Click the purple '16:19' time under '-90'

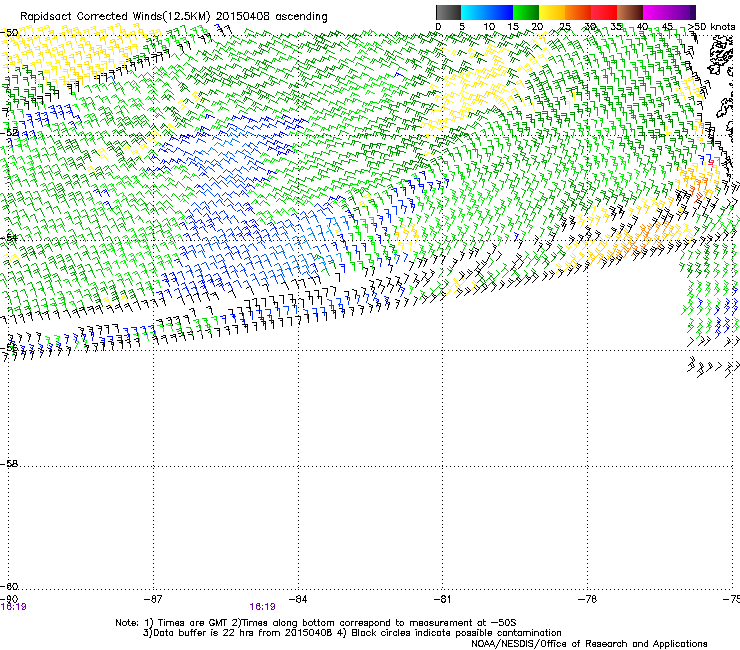pyautogui.click(x=14, y=607)
